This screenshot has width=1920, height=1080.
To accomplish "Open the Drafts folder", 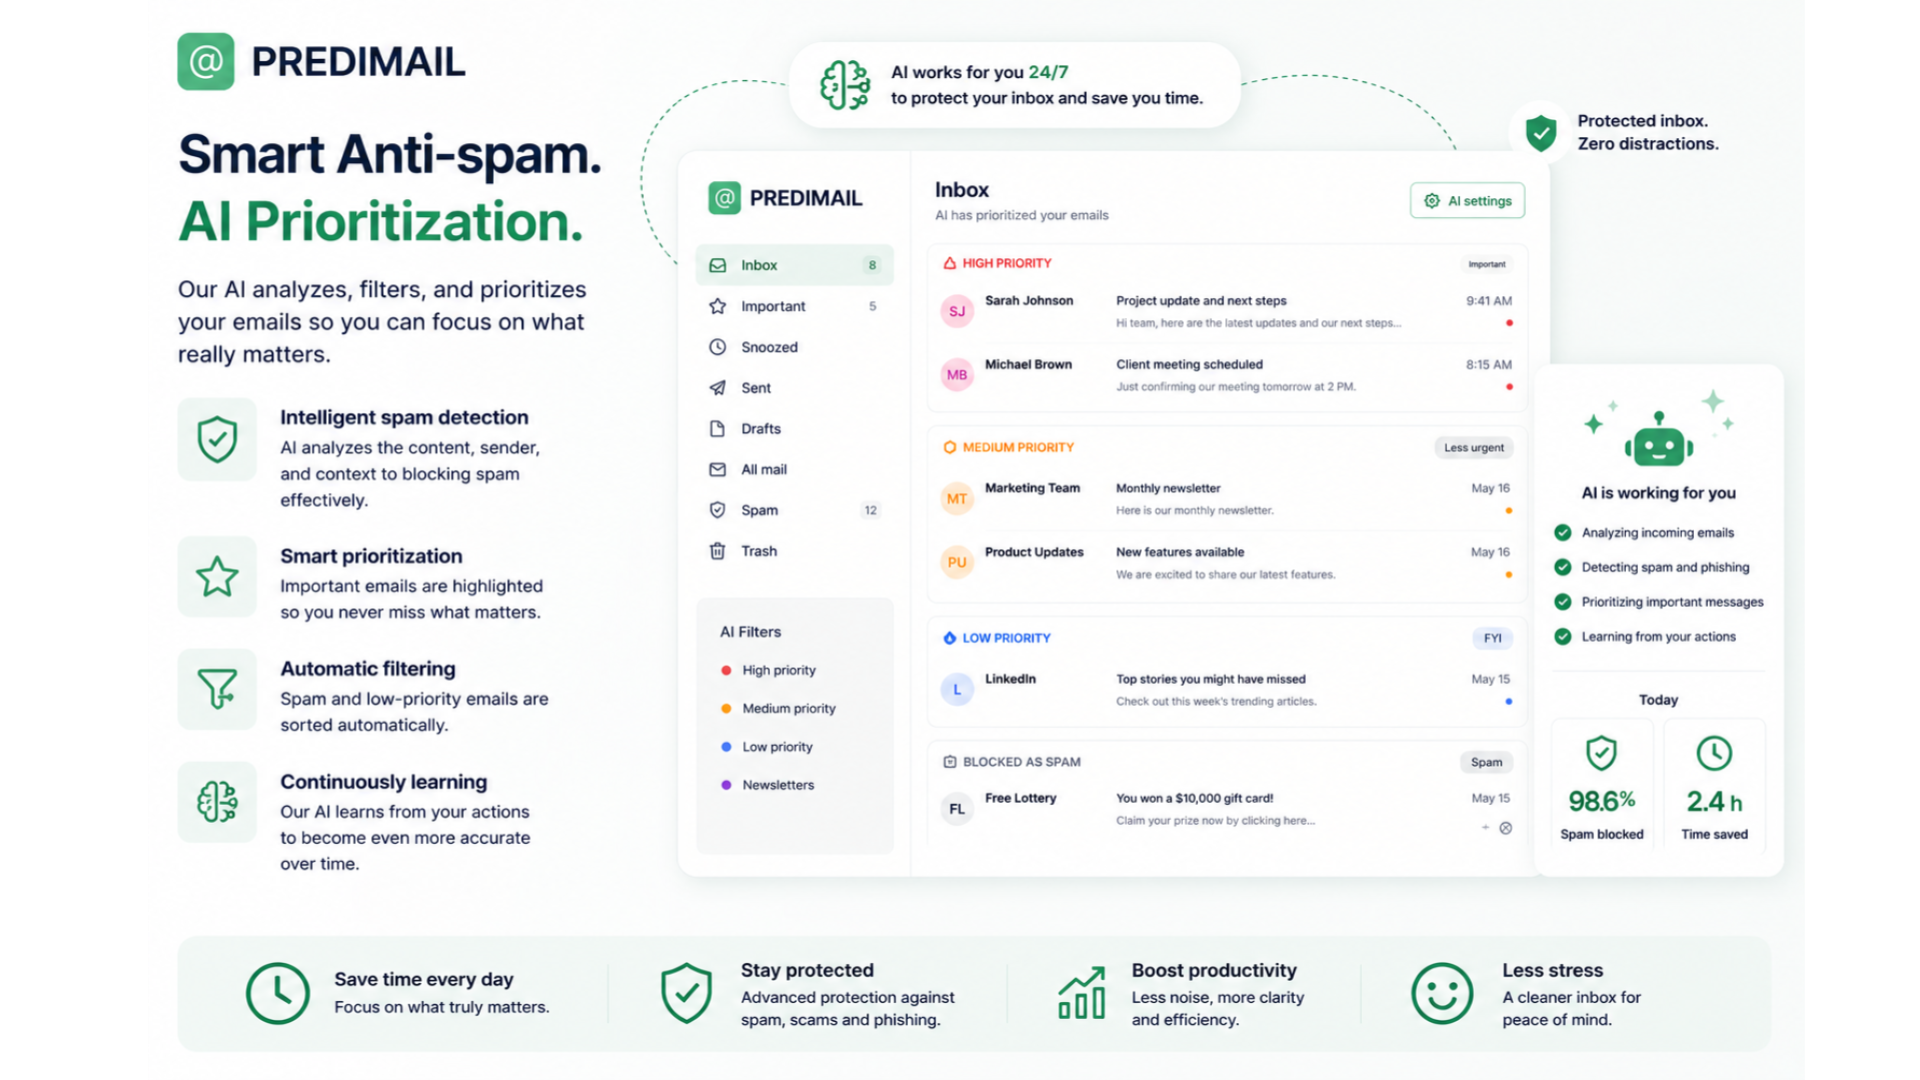I will (794, 428).
